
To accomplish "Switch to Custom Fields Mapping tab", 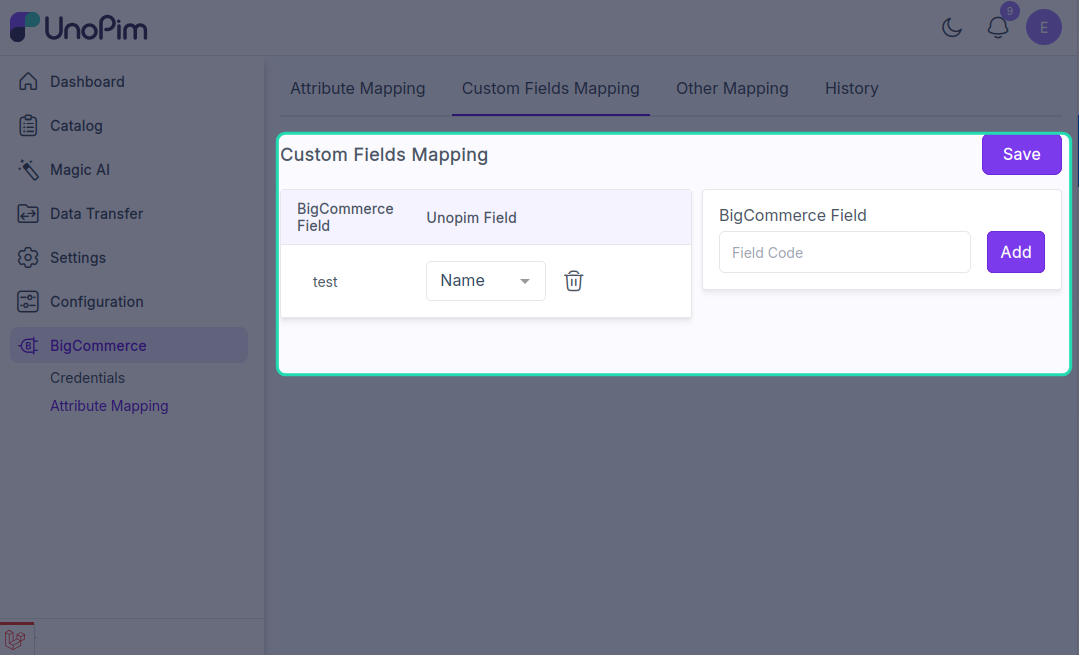I will tap(551, 88).
